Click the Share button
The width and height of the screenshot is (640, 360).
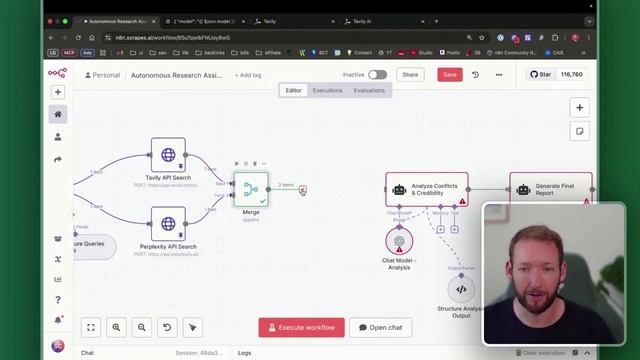point(410,75)
